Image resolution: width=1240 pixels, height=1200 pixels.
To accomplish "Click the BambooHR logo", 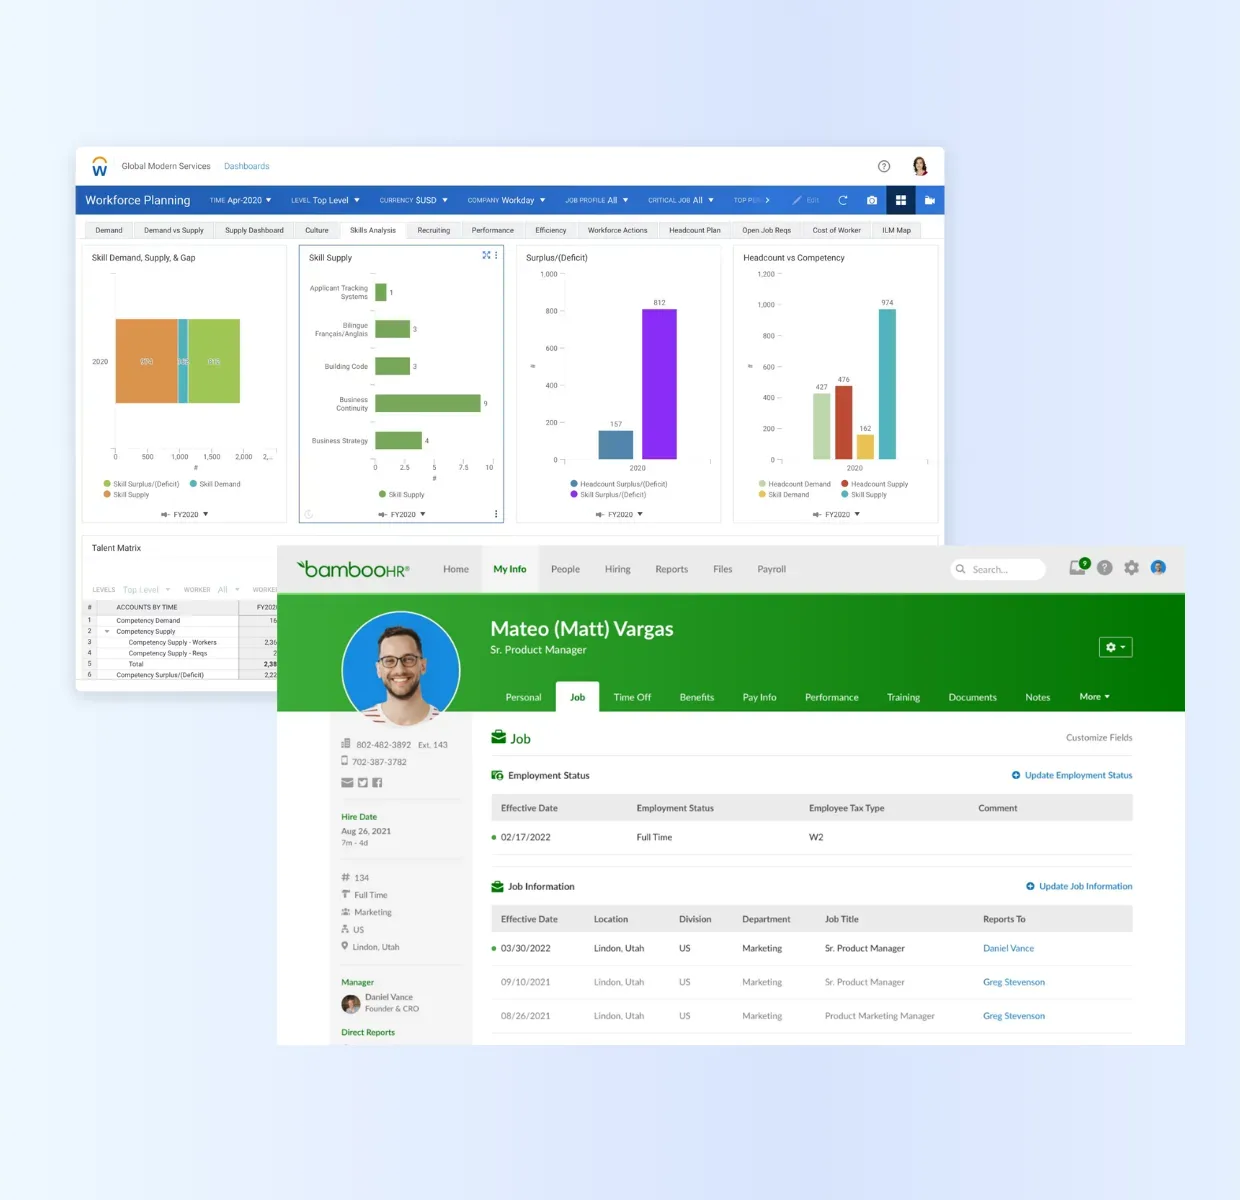I will 353,569.
